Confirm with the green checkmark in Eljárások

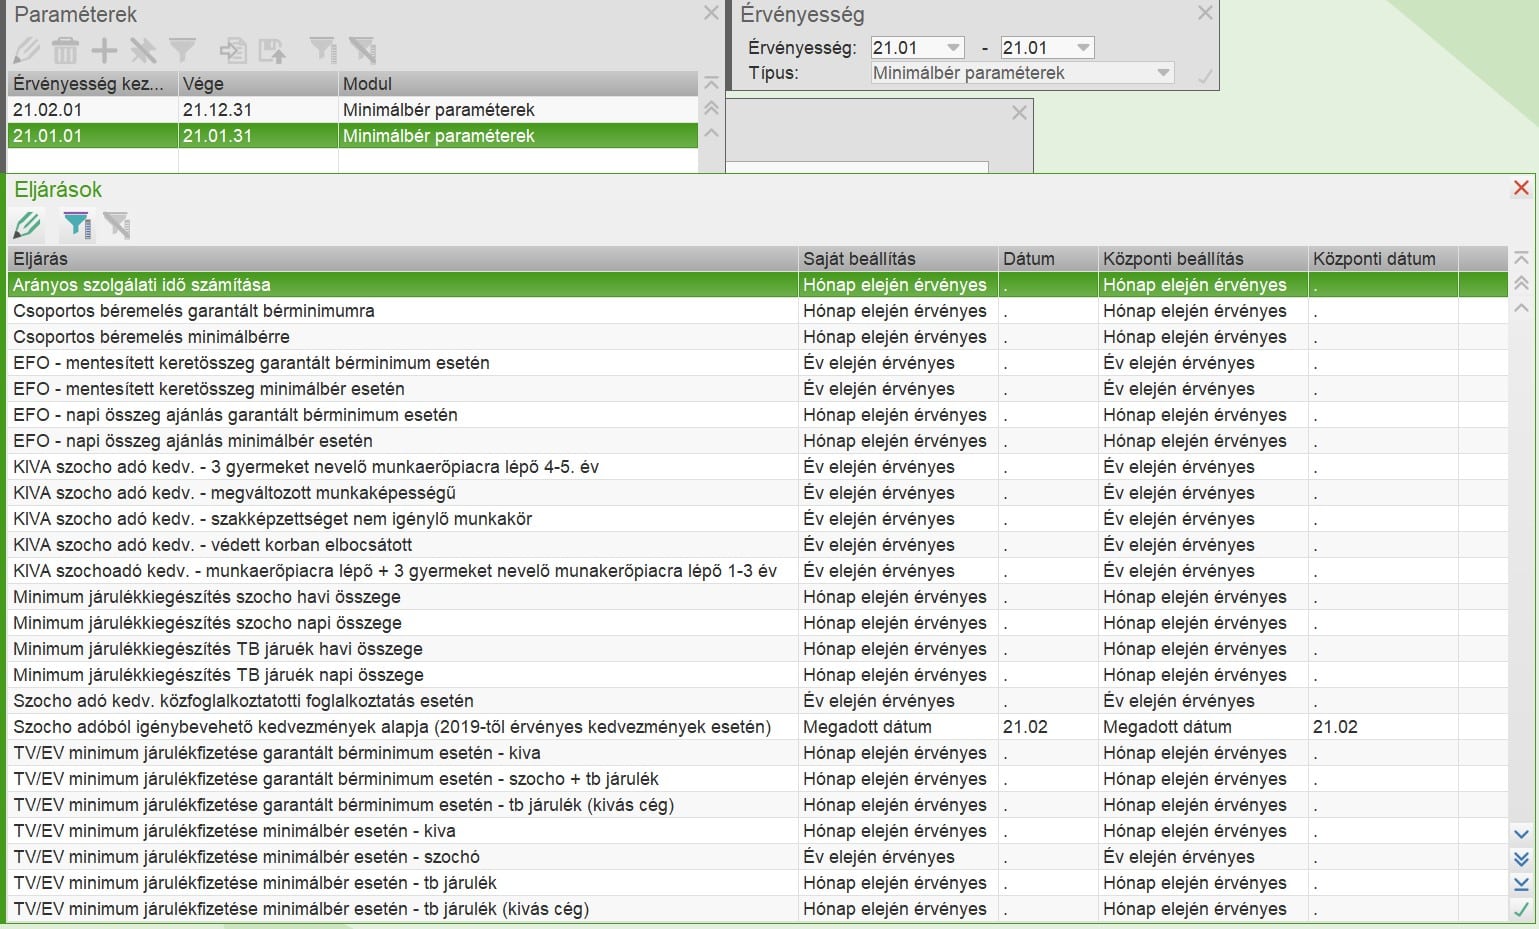1521,909
